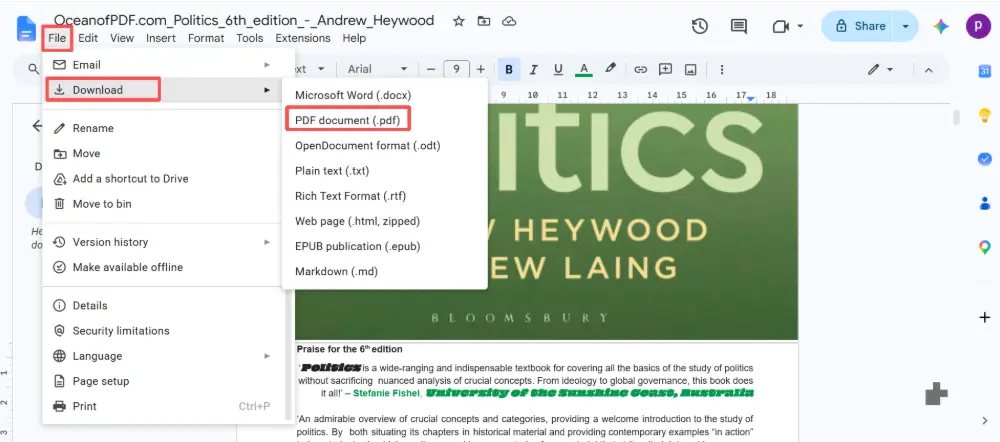Open Details from File menu

(163, 306)
